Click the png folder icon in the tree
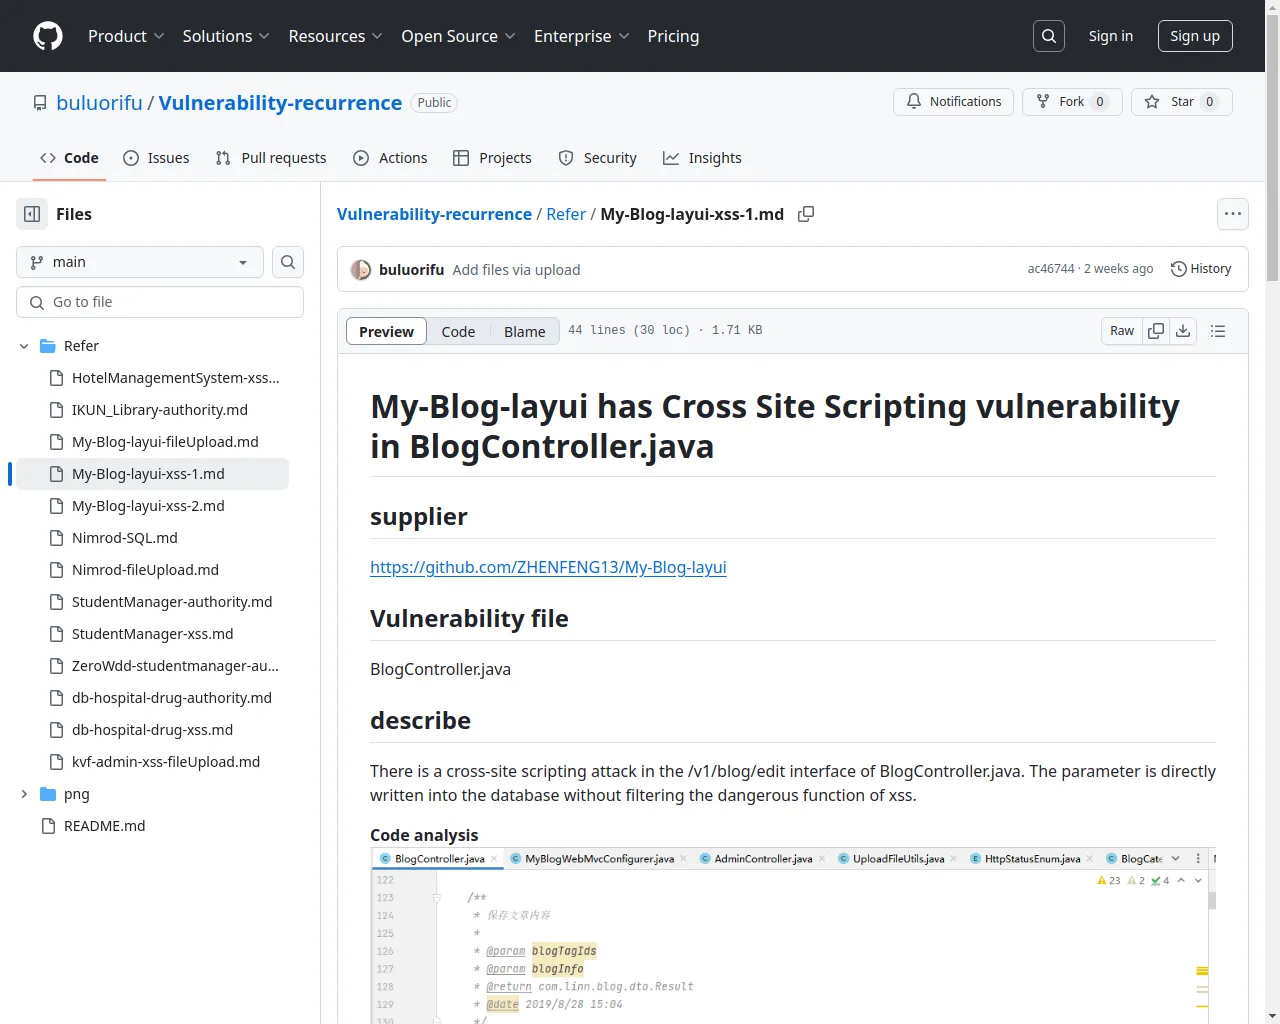The height and width of the screenshot is (1024, 1280). (48, 794)
